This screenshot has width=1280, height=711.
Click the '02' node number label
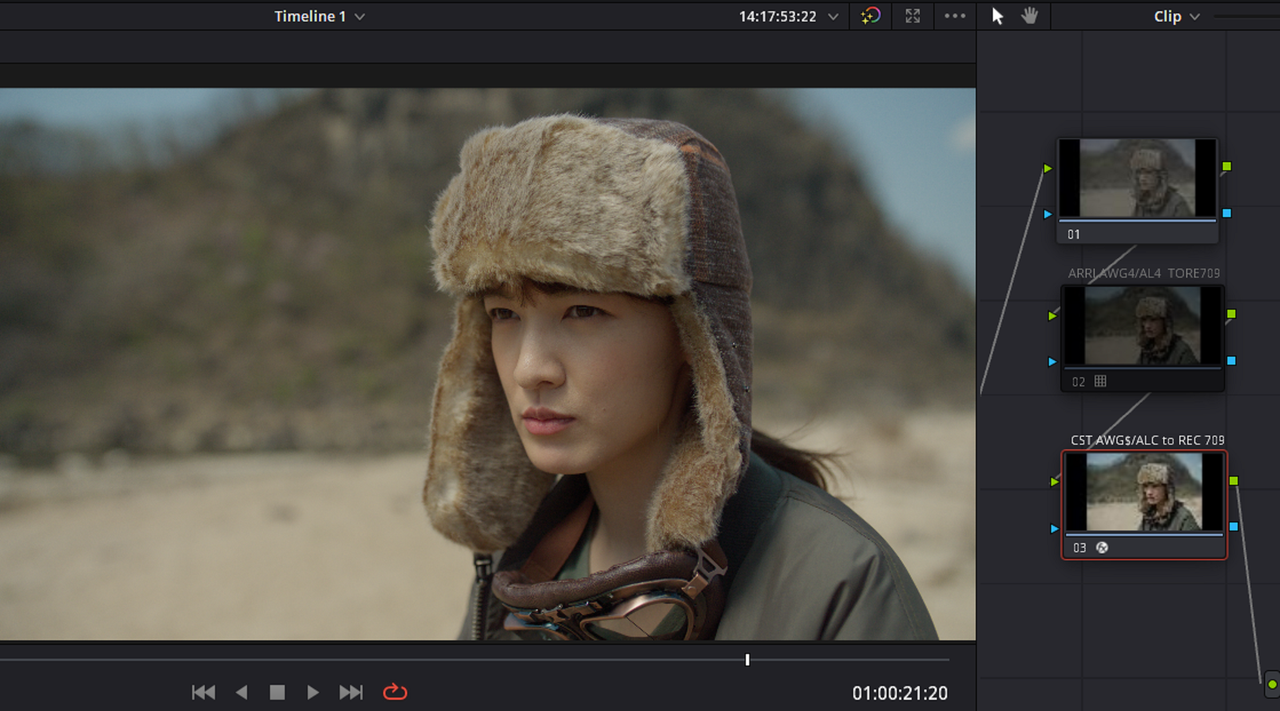(1078, 381)
